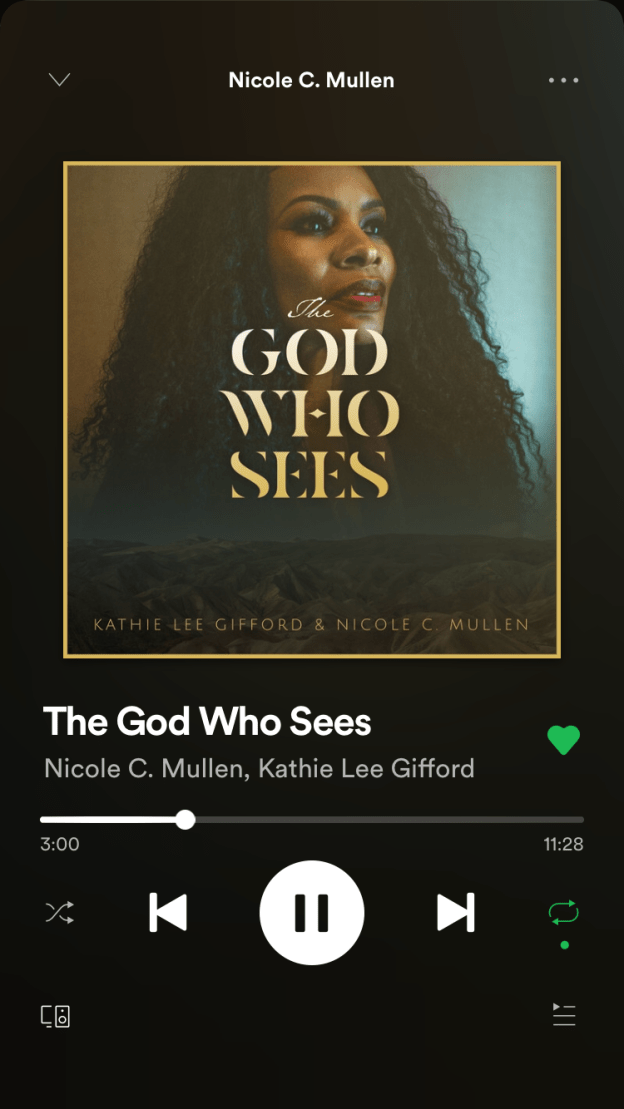624x1109 pixels.
Task: Collapse the now playing view with the down chevron
Action: (59, 79)
